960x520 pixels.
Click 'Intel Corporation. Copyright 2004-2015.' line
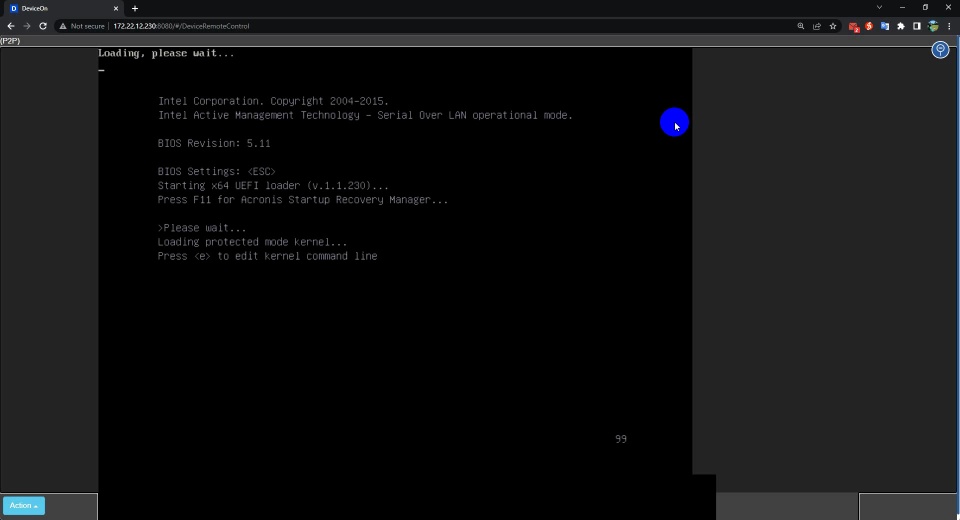[x=273, y=101]
